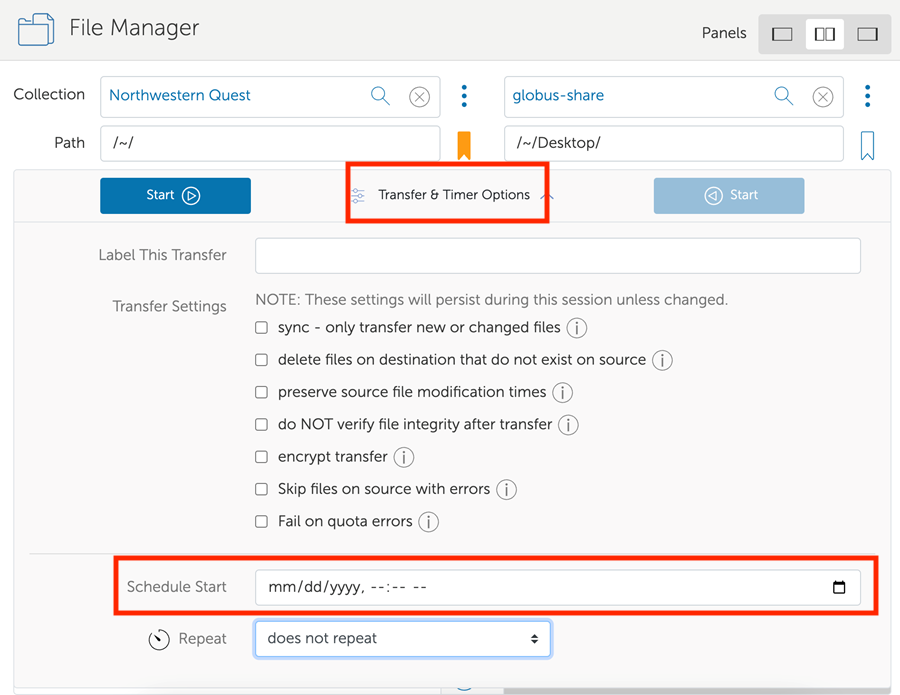Click the left Path field
The width and height of the screenshot is (900, 695).
coord(270,143)
